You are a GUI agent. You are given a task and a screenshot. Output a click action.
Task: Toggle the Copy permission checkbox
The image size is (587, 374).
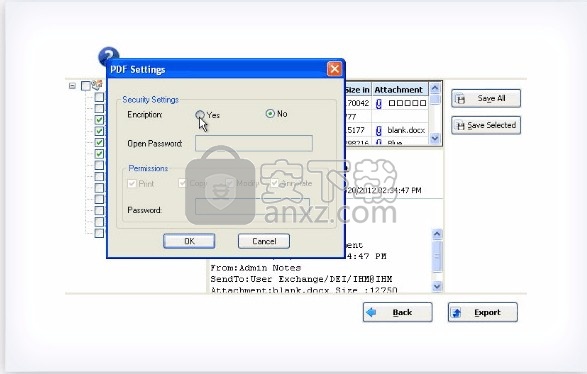(x=183, y=183)
